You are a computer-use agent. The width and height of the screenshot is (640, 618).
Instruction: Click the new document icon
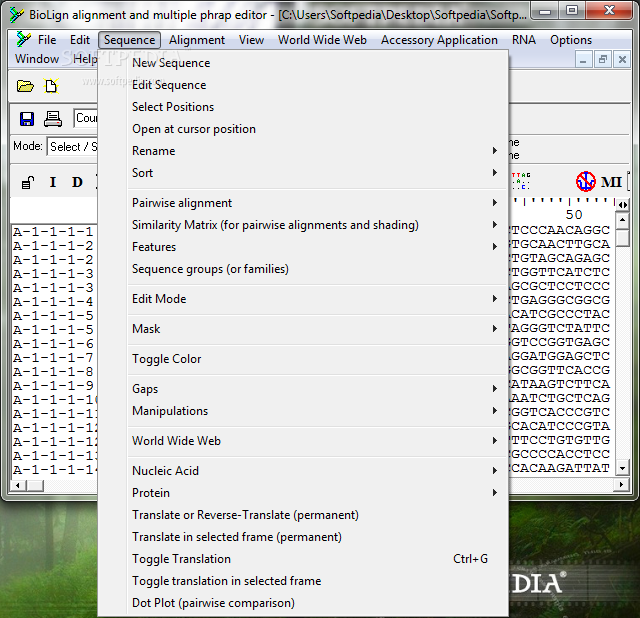(51, 86)
